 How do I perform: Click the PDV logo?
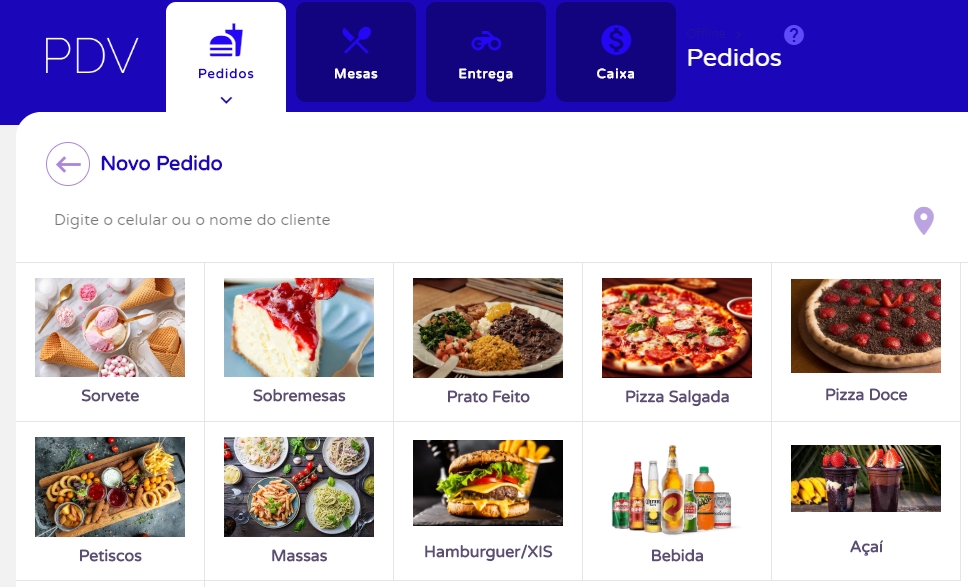pos(91,56)
